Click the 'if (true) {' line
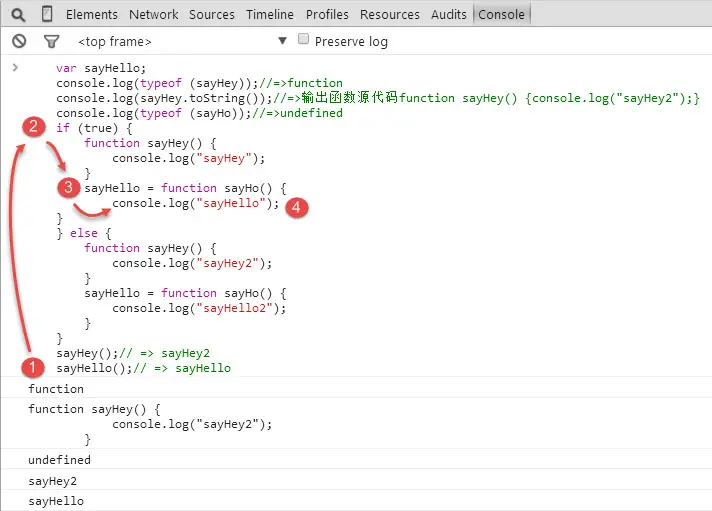 [94, 128]
